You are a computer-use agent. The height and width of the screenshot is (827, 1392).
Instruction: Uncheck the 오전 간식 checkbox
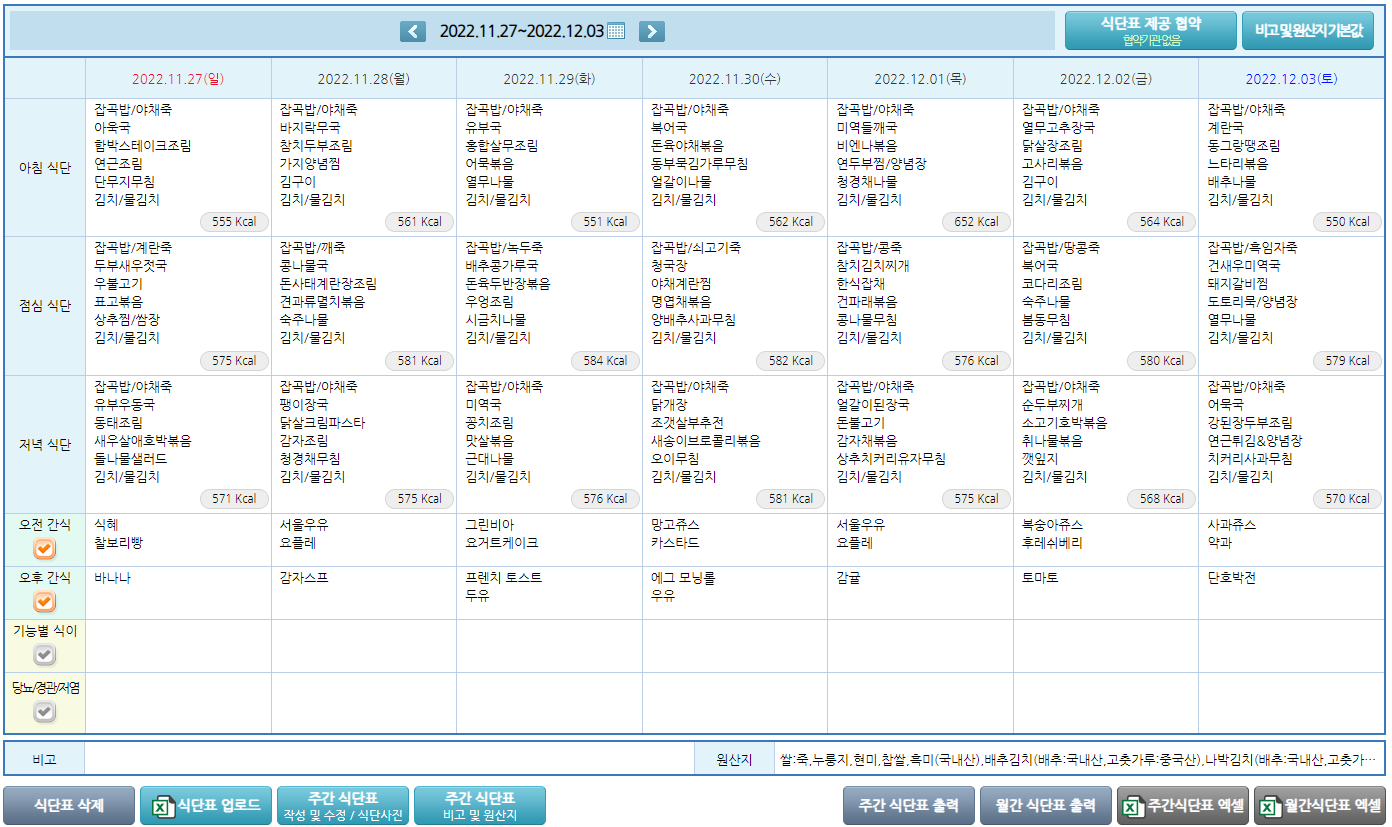[45, 549]
